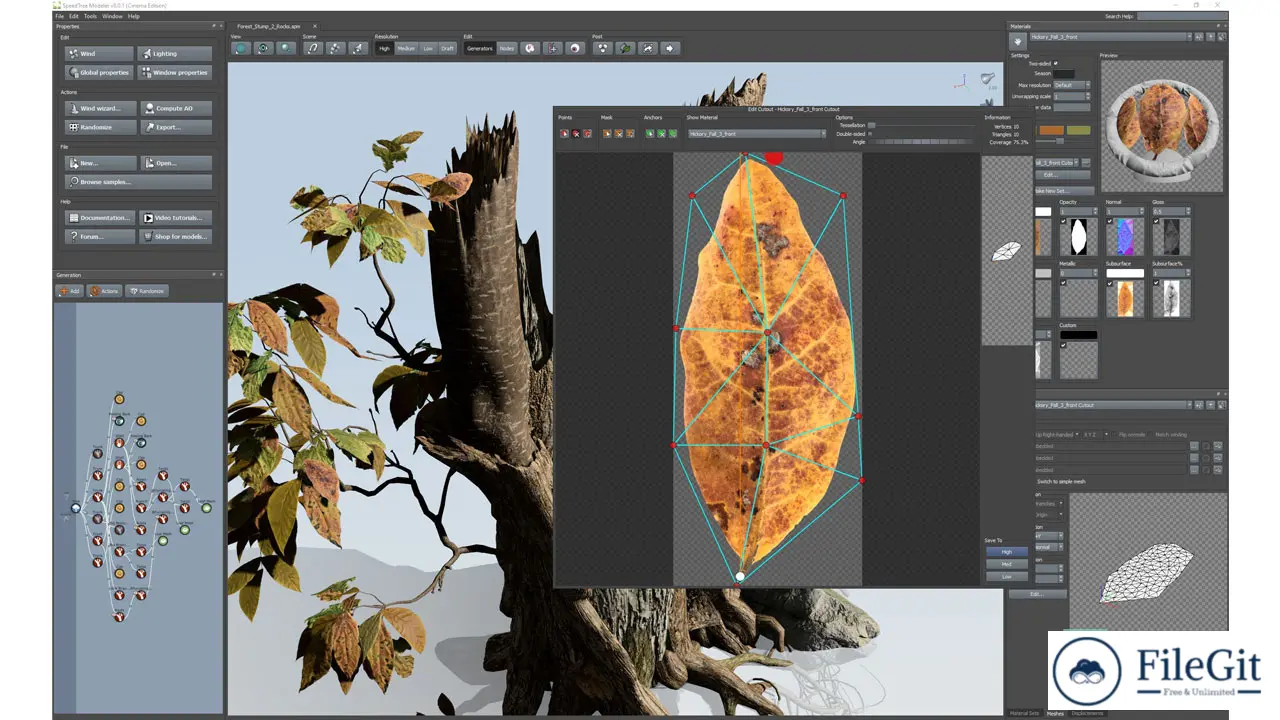Click the Custom black color swatch
Viewport: 1280px width, 720px height.
point(1078,335)
